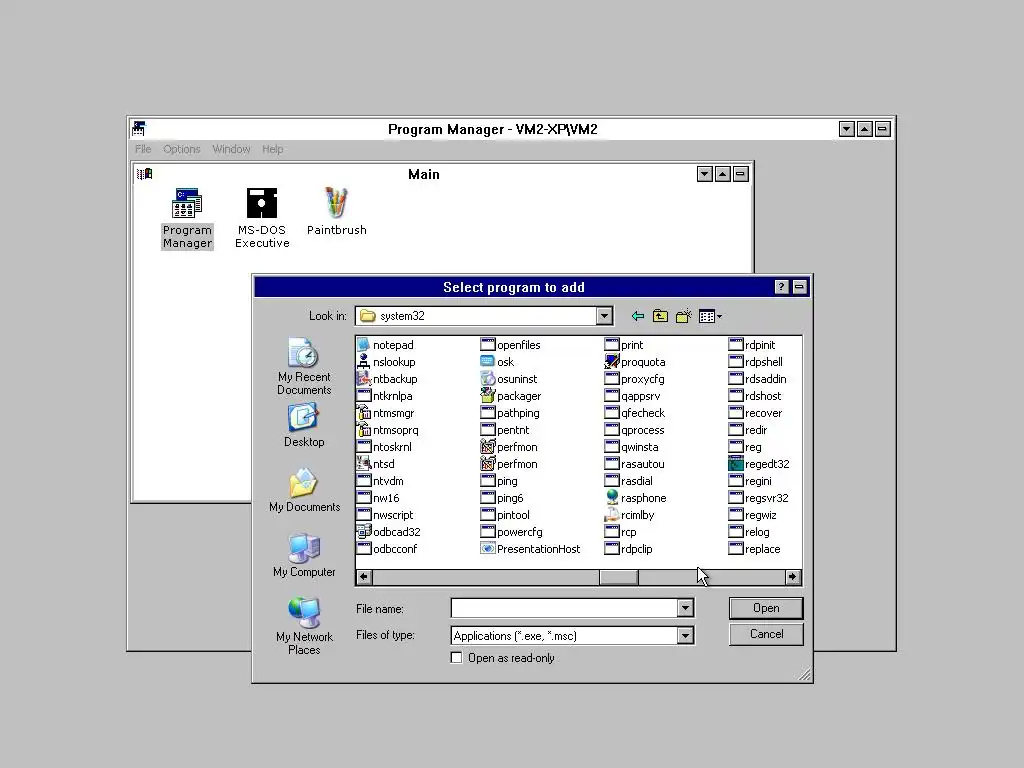Select the regsvr32 file entry

tap(759, 498)
